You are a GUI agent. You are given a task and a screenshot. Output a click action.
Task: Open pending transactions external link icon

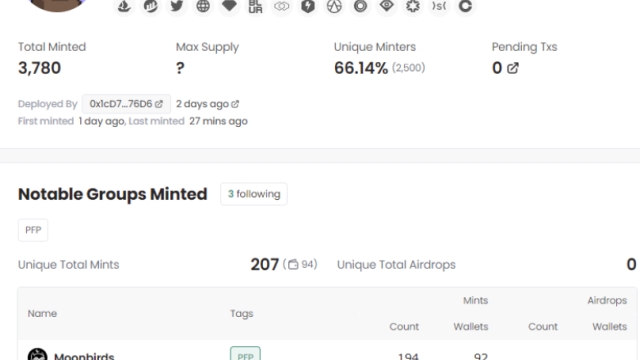tap(513, 68)
